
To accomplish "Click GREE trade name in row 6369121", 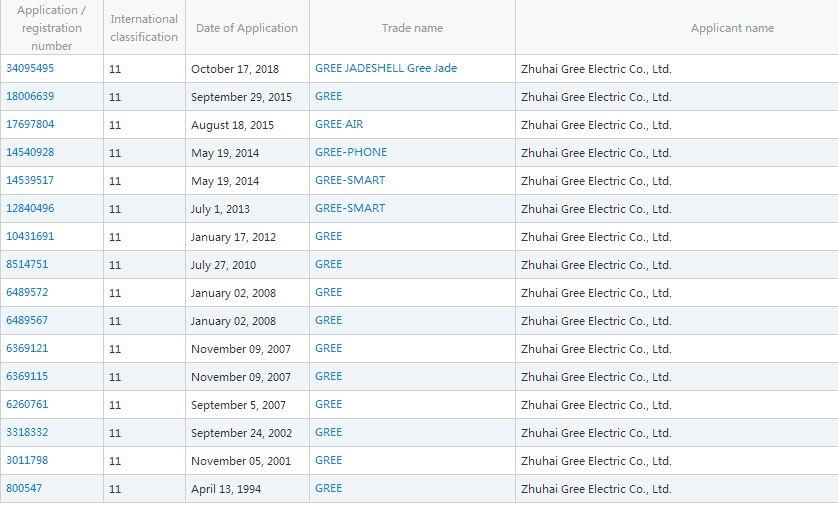I will 328,348.
